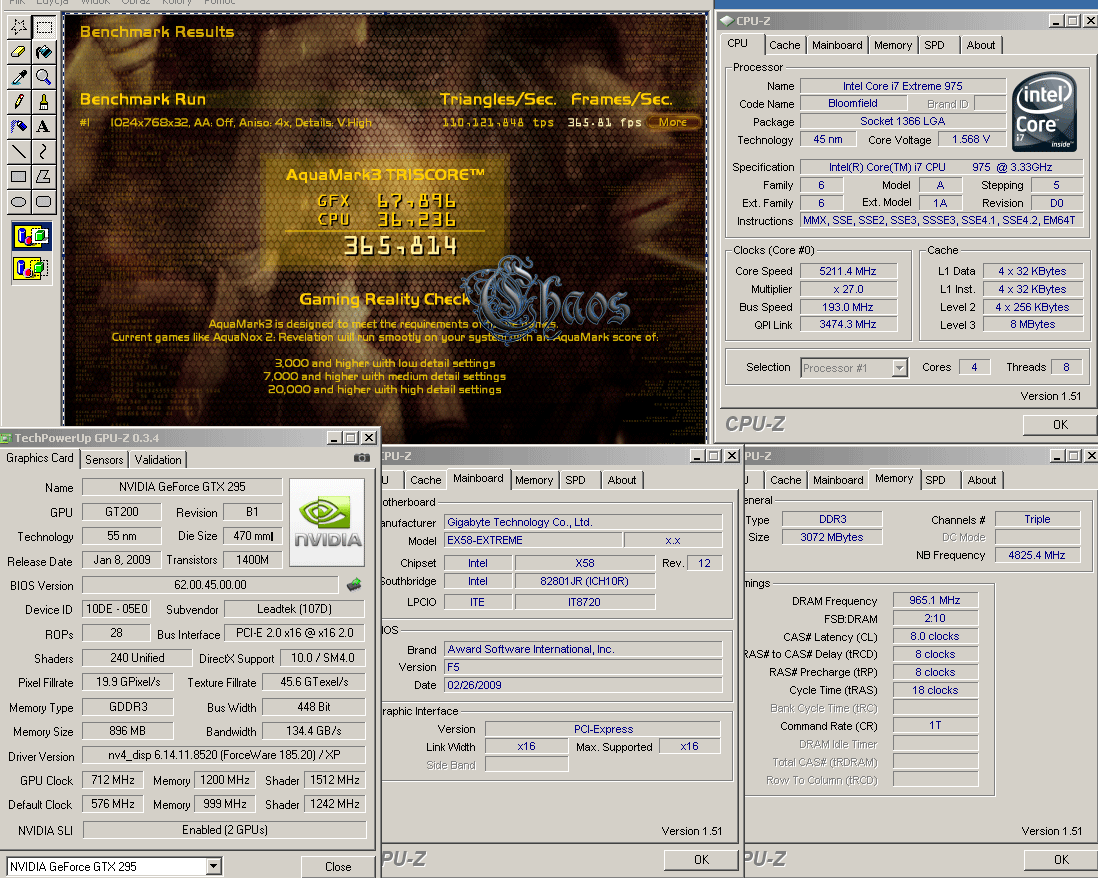1098x878 pixels.
Task: Click the Close button in GPU-Z
Action: click(338, 867)
